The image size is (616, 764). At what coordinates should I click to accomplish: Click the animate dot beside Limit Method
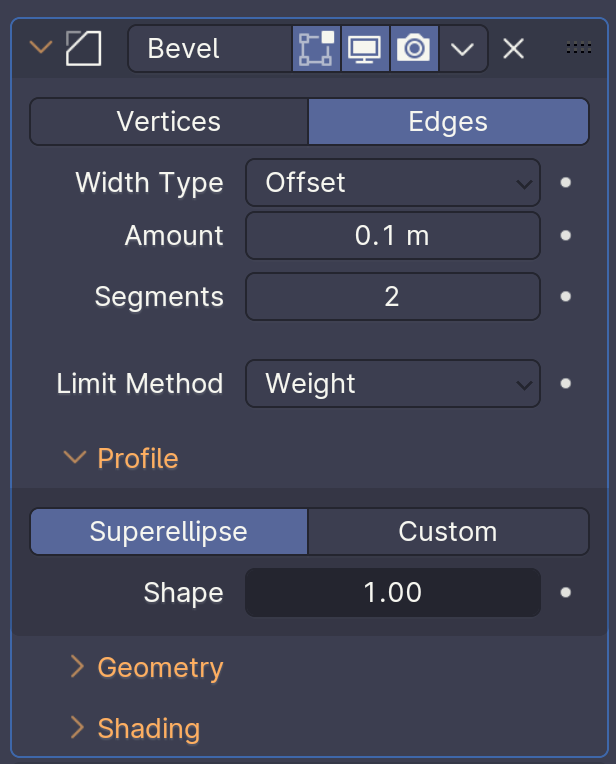[x=565, y=383]
